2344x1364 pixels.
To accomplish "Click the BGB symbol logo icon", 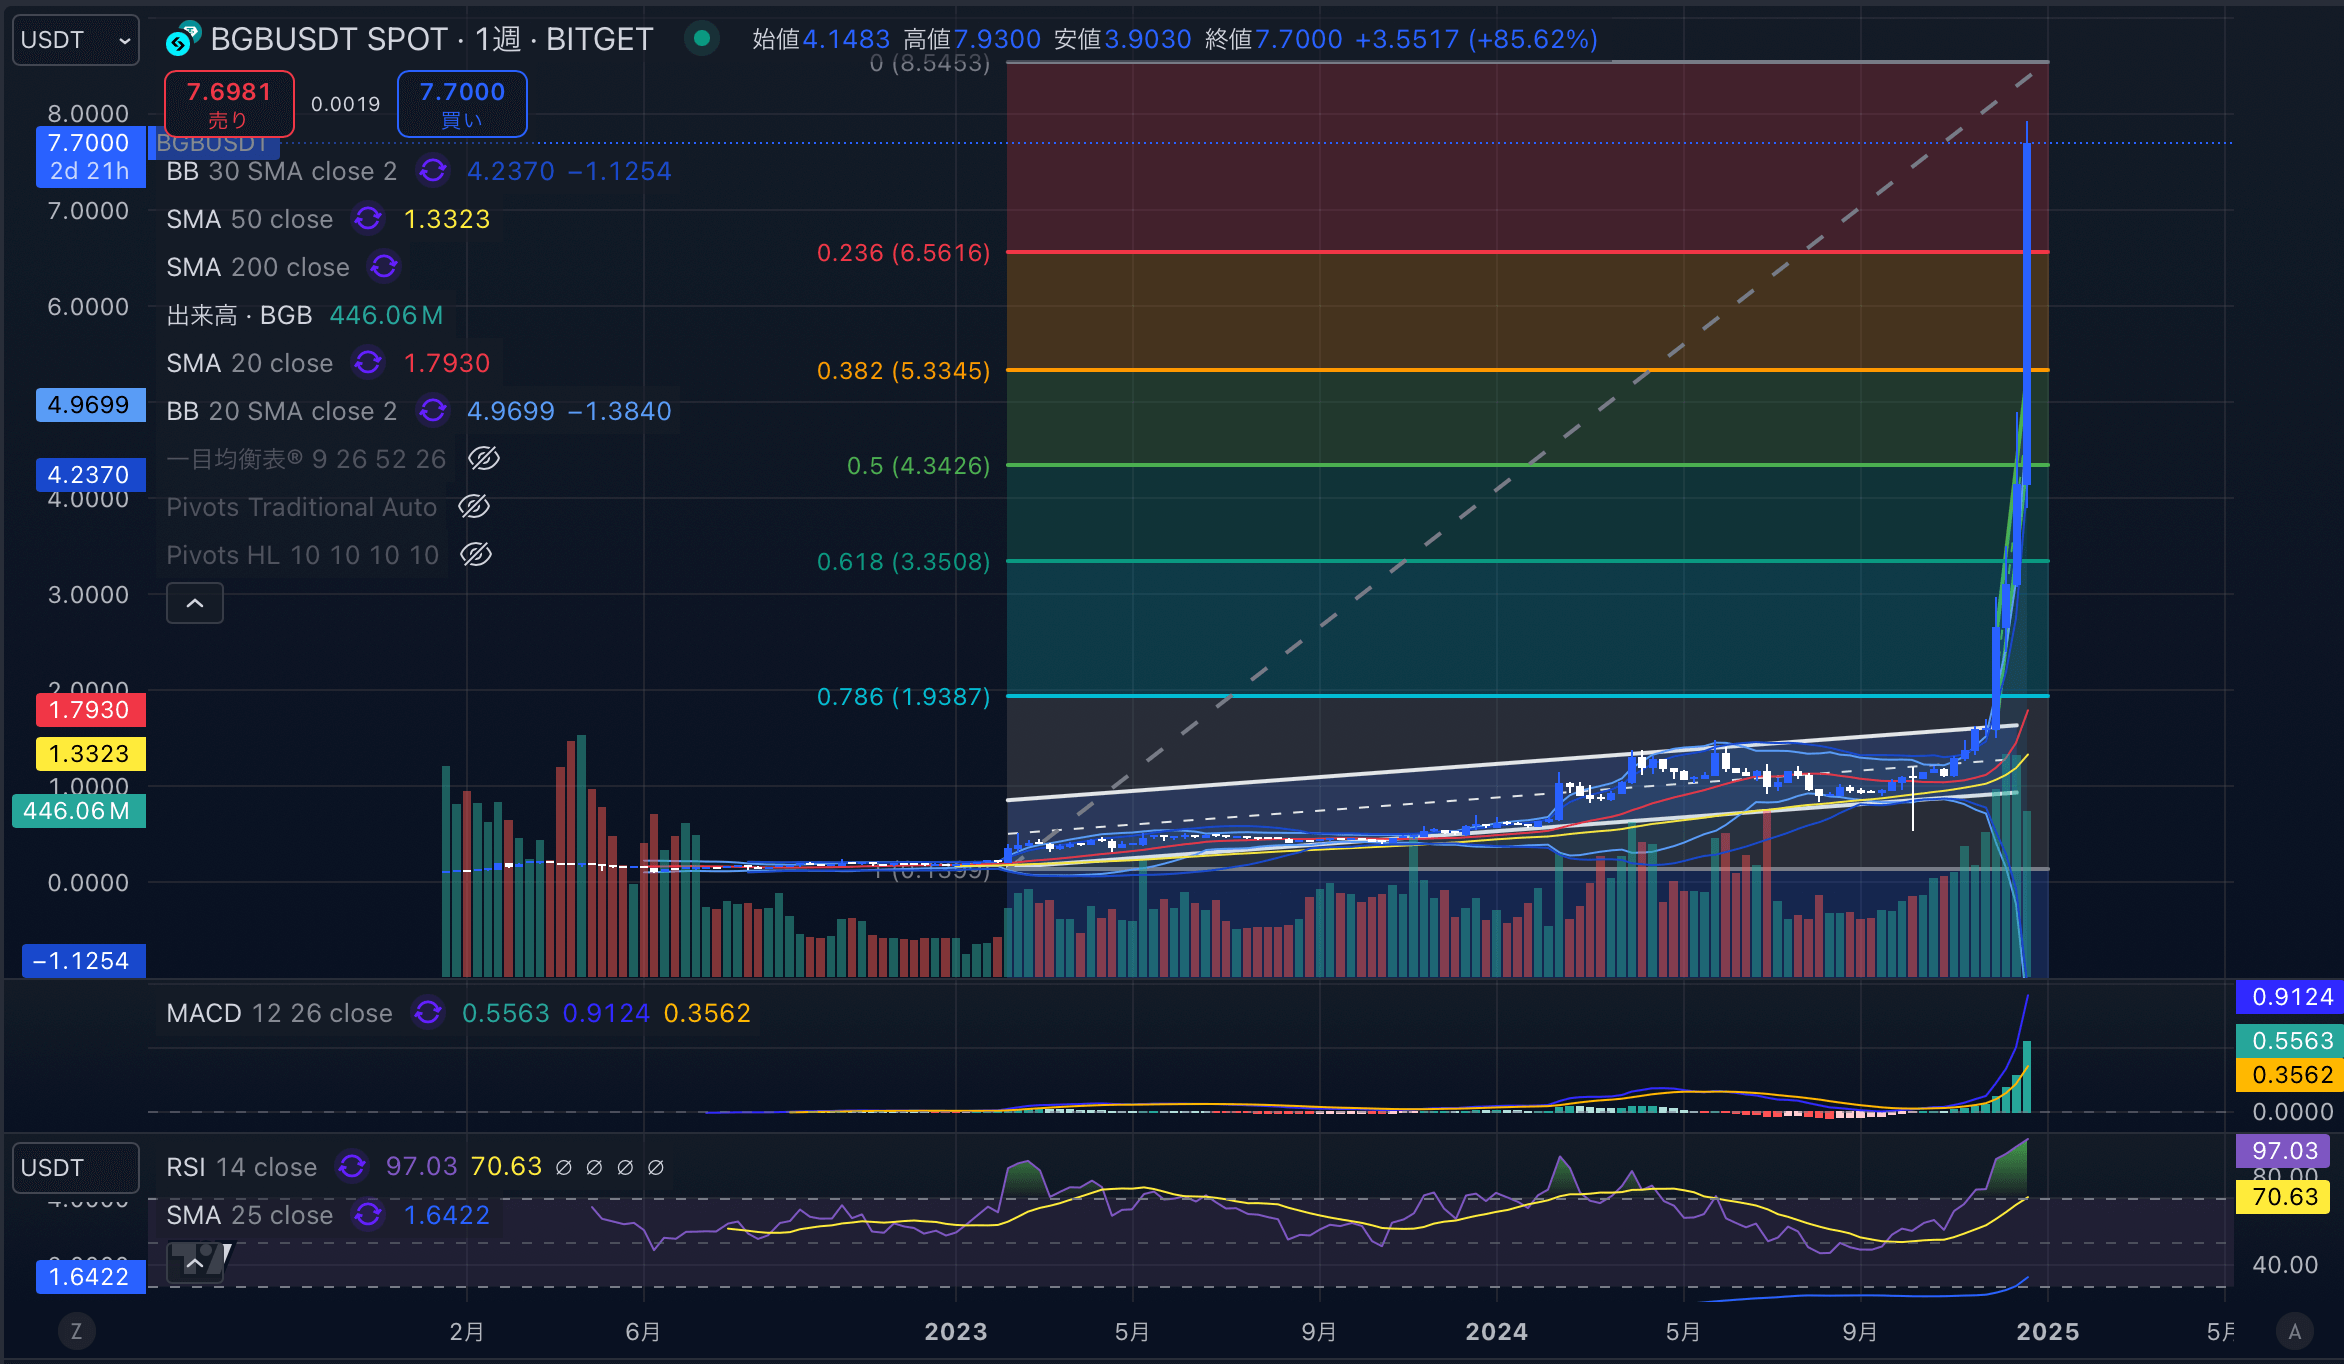I will click(182, 39).
